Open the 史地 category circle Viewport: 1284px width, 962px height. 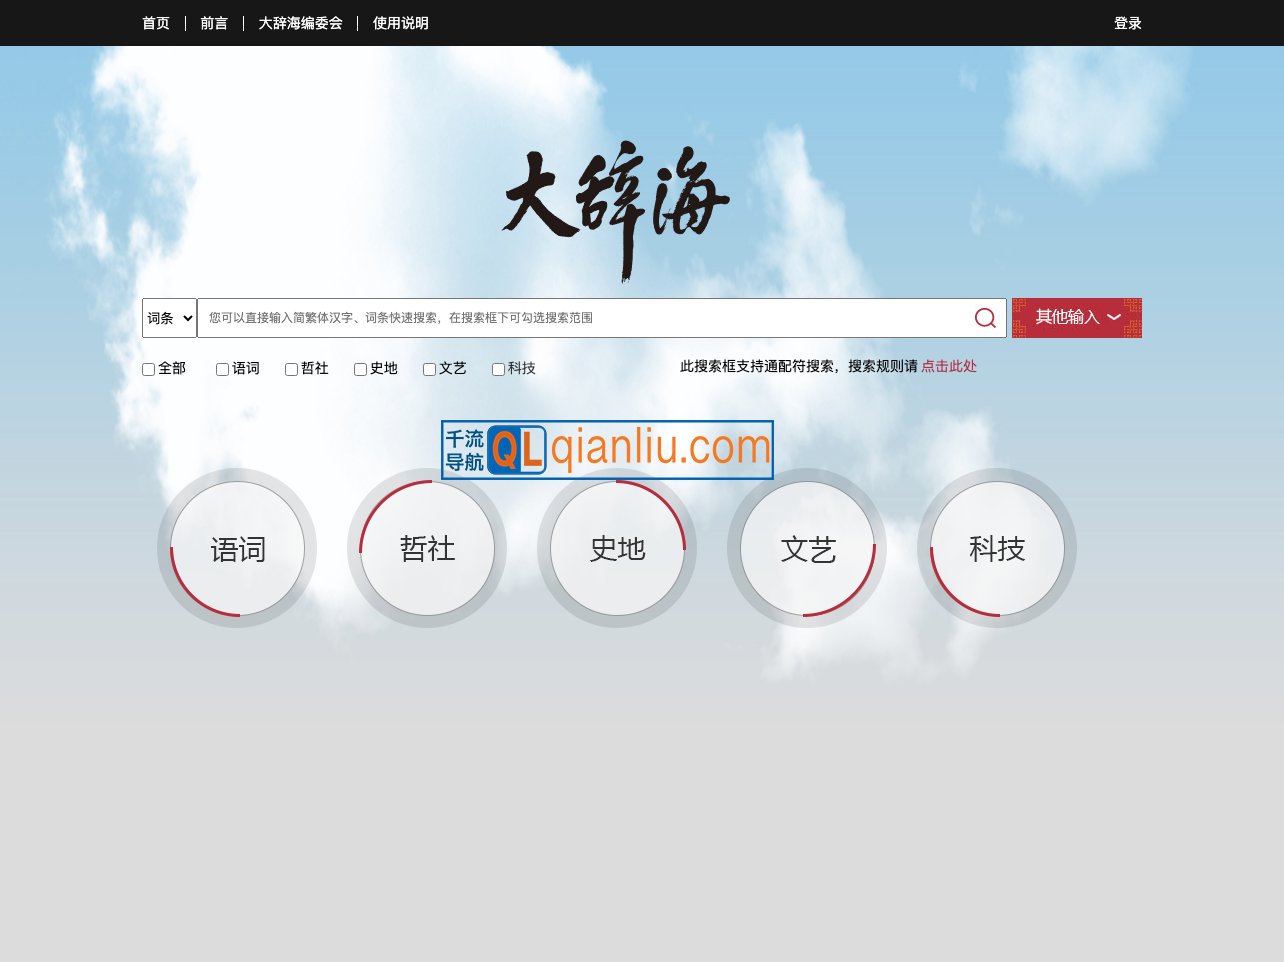(617, 549)
